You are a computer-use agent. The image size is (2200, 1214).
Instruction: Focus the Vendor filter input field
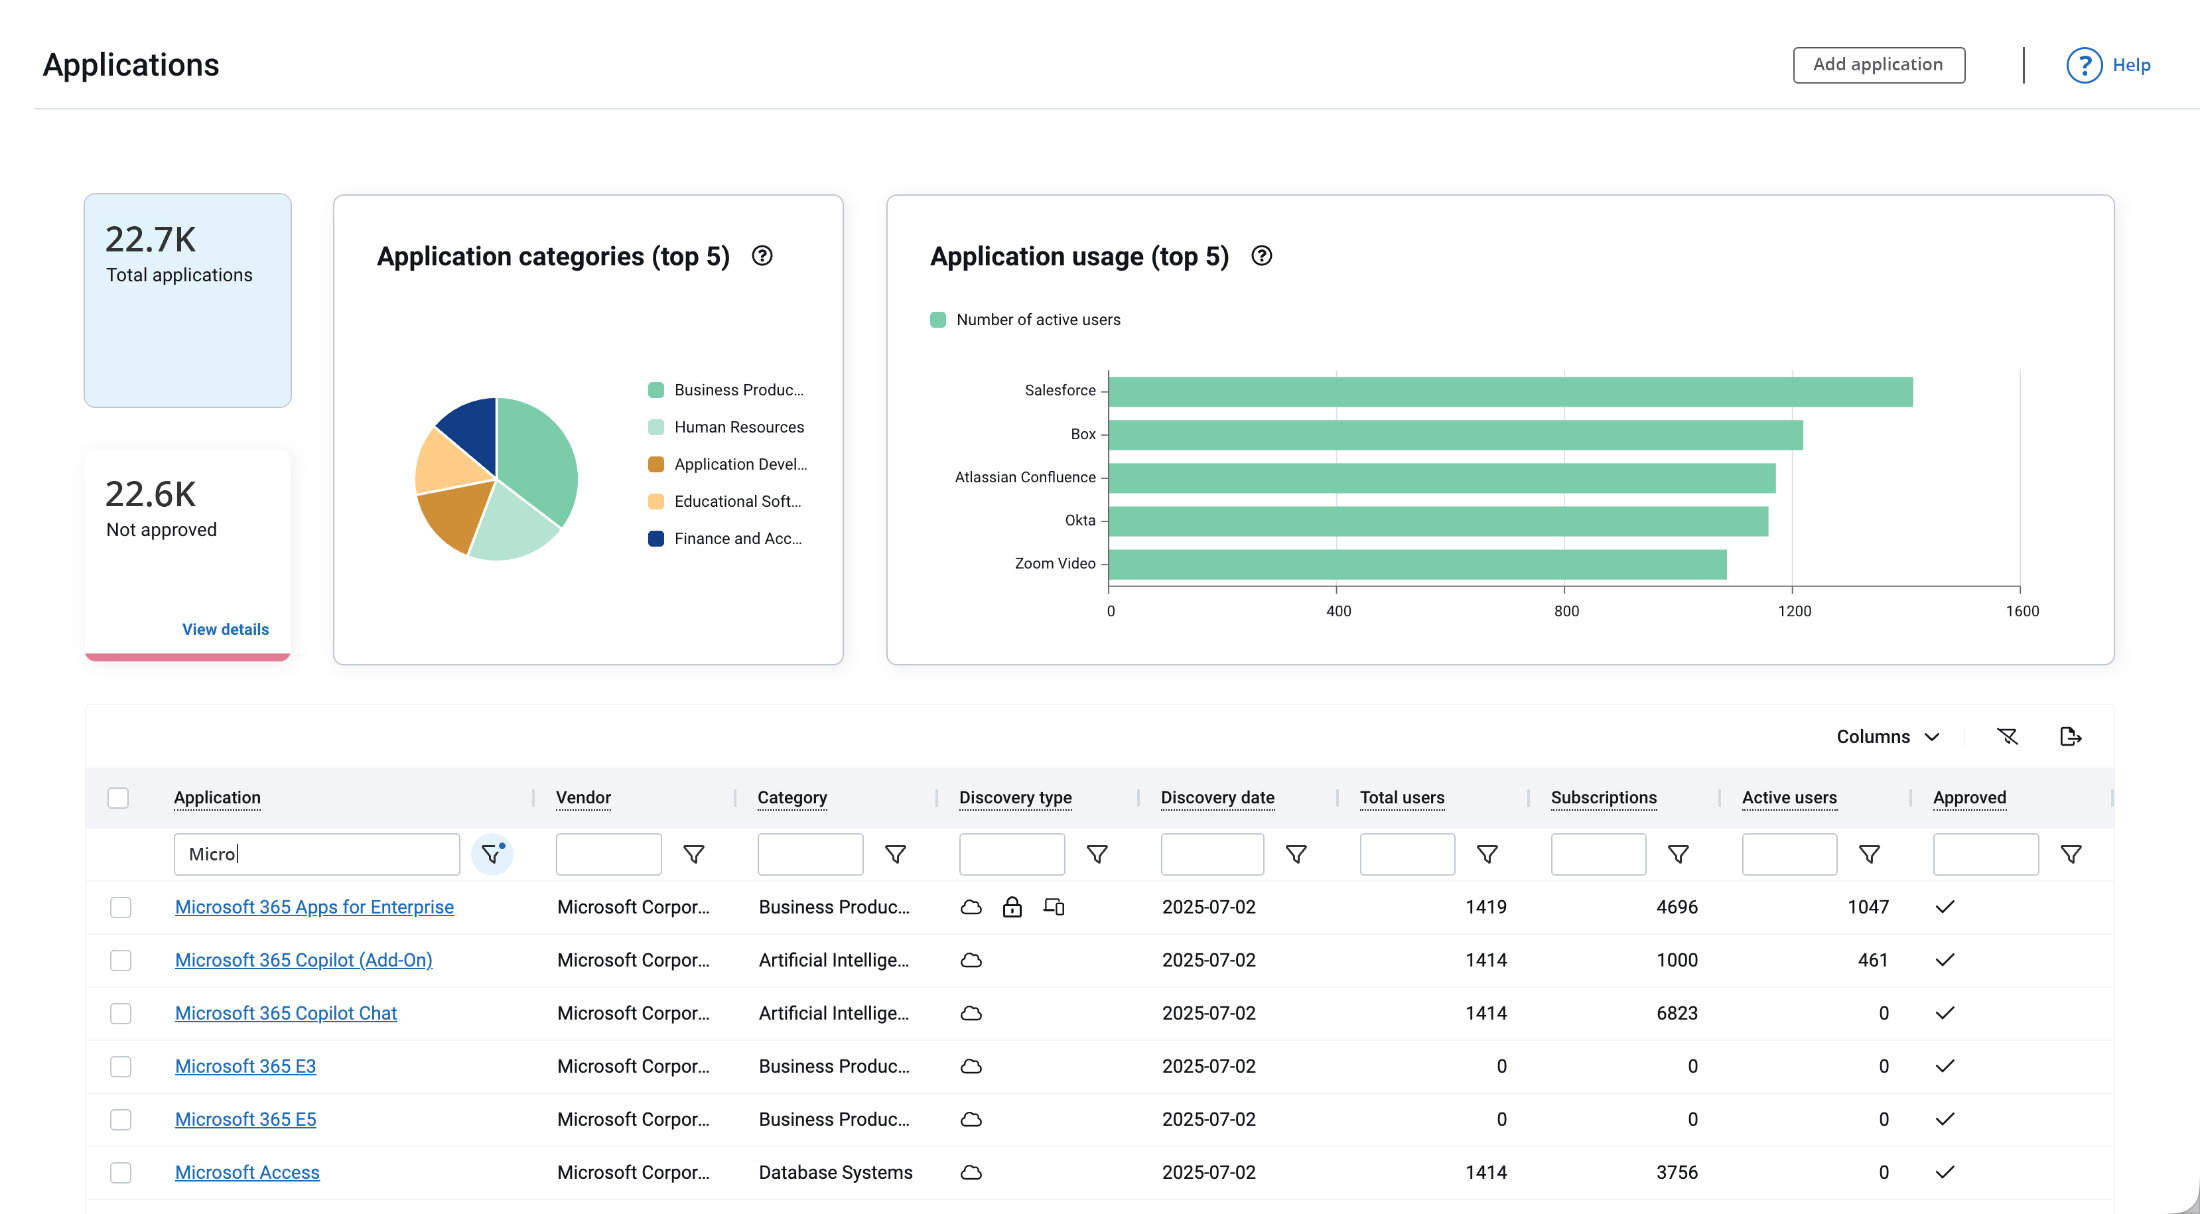click(x=609, y=854)
